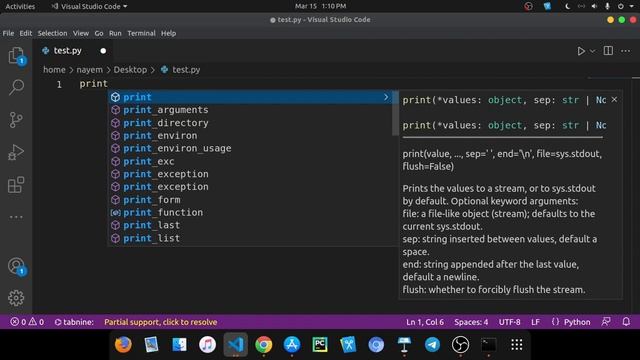Open Visual Studio Code app menu
Viewport: 640px width, 360px height.
[89, 6]
